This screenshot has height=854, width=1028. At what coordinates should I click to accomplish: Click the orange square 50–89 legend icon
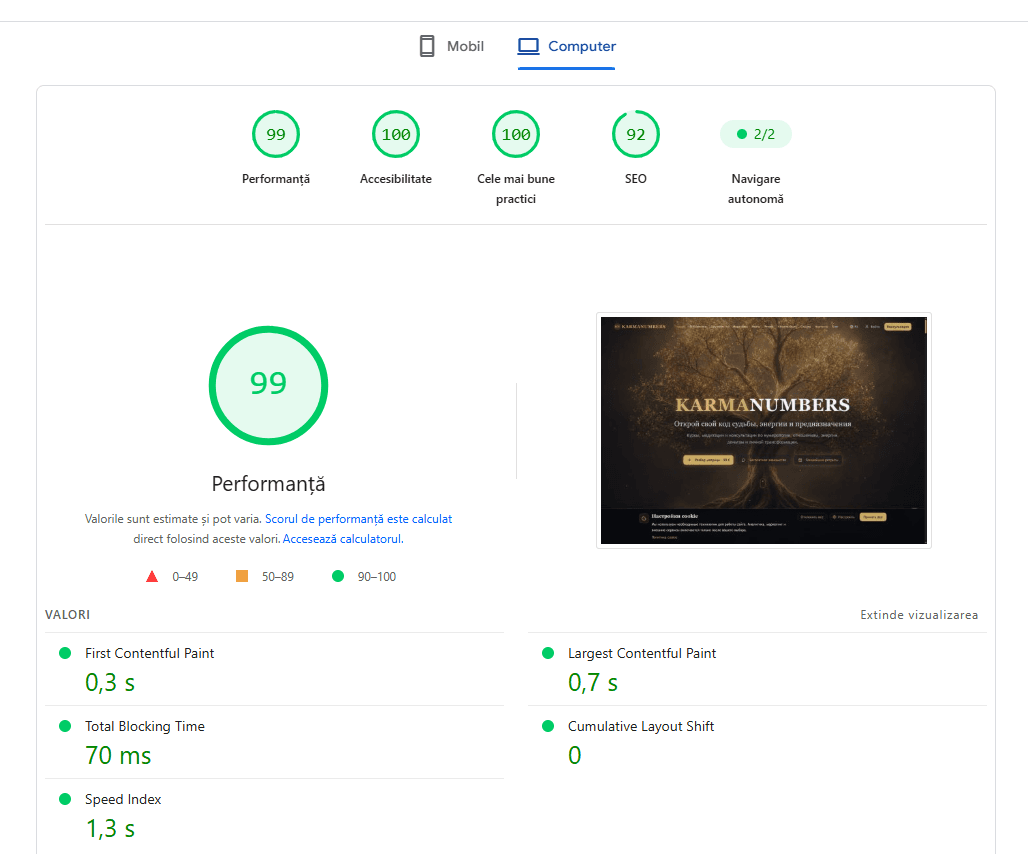[x=242, y=576]
